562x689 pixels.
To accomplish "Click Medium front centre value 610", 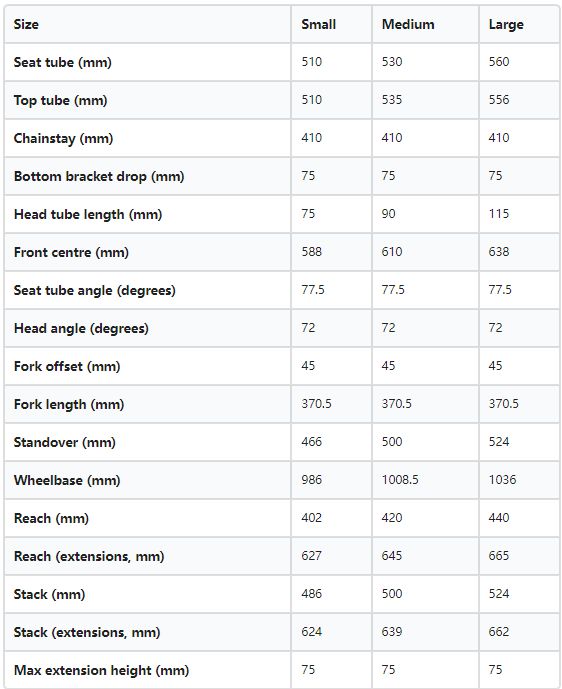I will [x=392, y=252].
